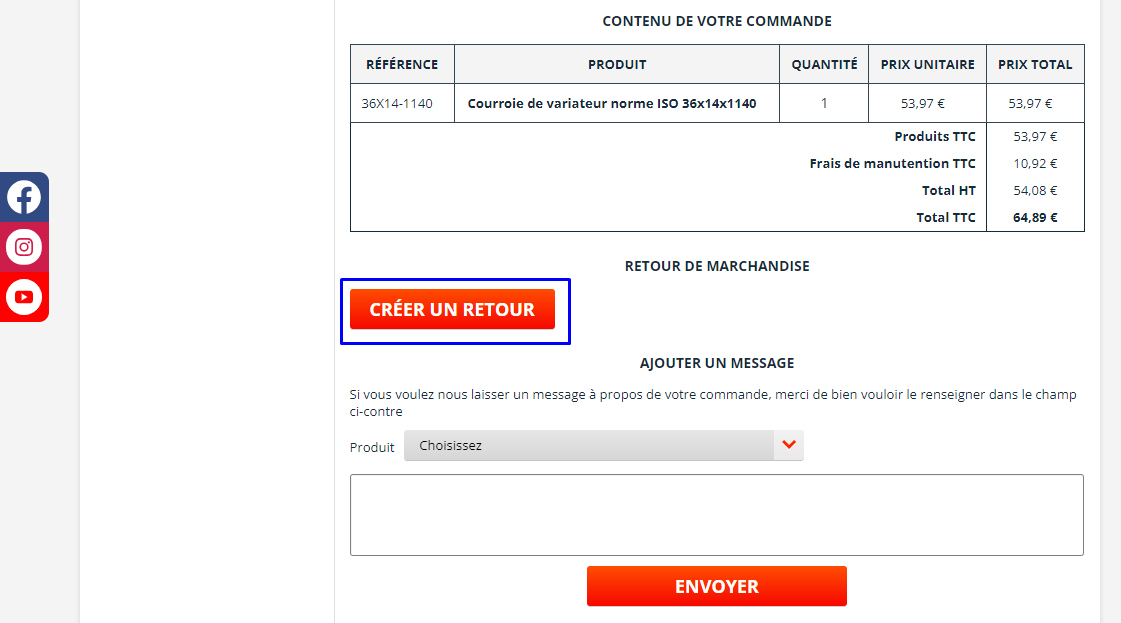Click the Créer un retour button
The height and width of the screenshot is (623, 1121).
(452, 310)
